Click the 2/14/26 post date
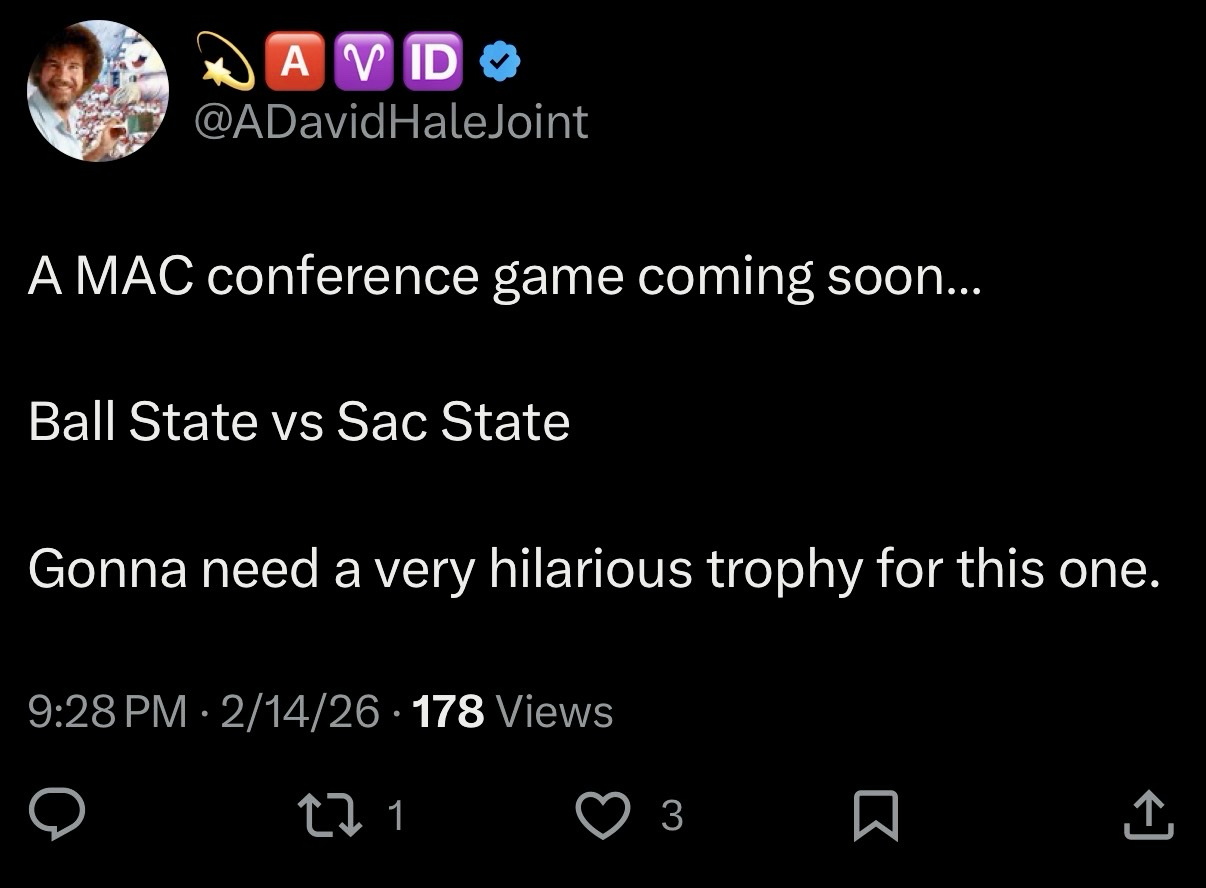1206x888 pixels. [300, 712]
